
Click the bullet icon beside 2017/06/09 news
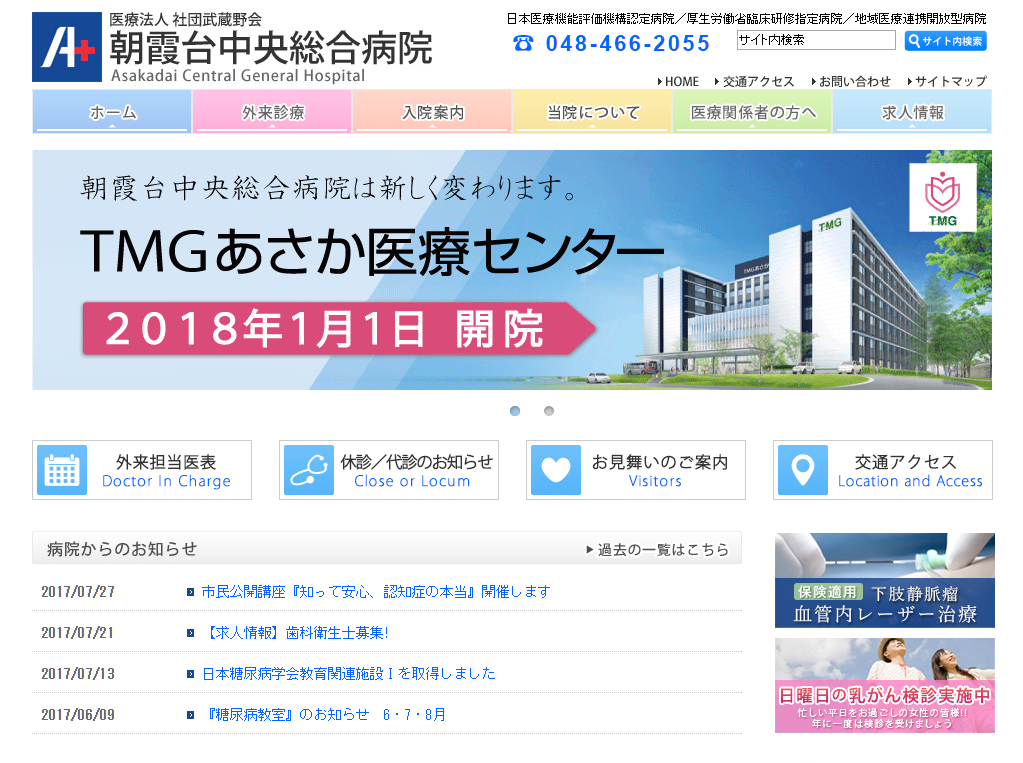click(191, 715)
